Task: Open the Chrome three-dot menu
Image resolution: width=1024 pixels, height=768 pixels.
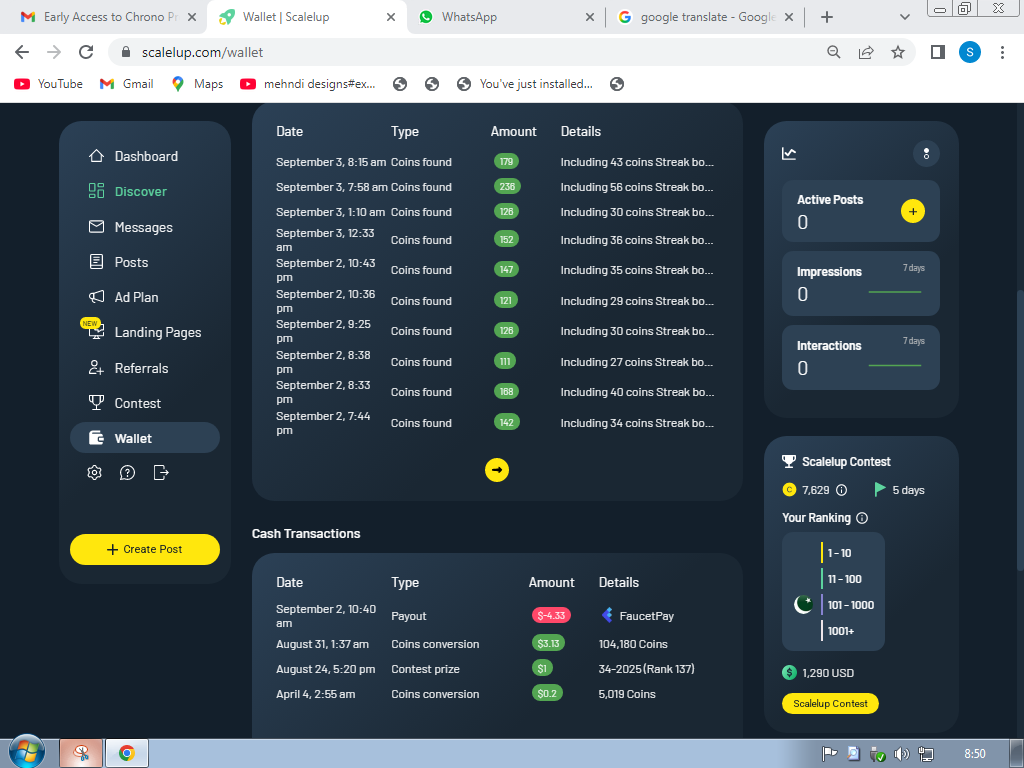Action: (1002, 52)
